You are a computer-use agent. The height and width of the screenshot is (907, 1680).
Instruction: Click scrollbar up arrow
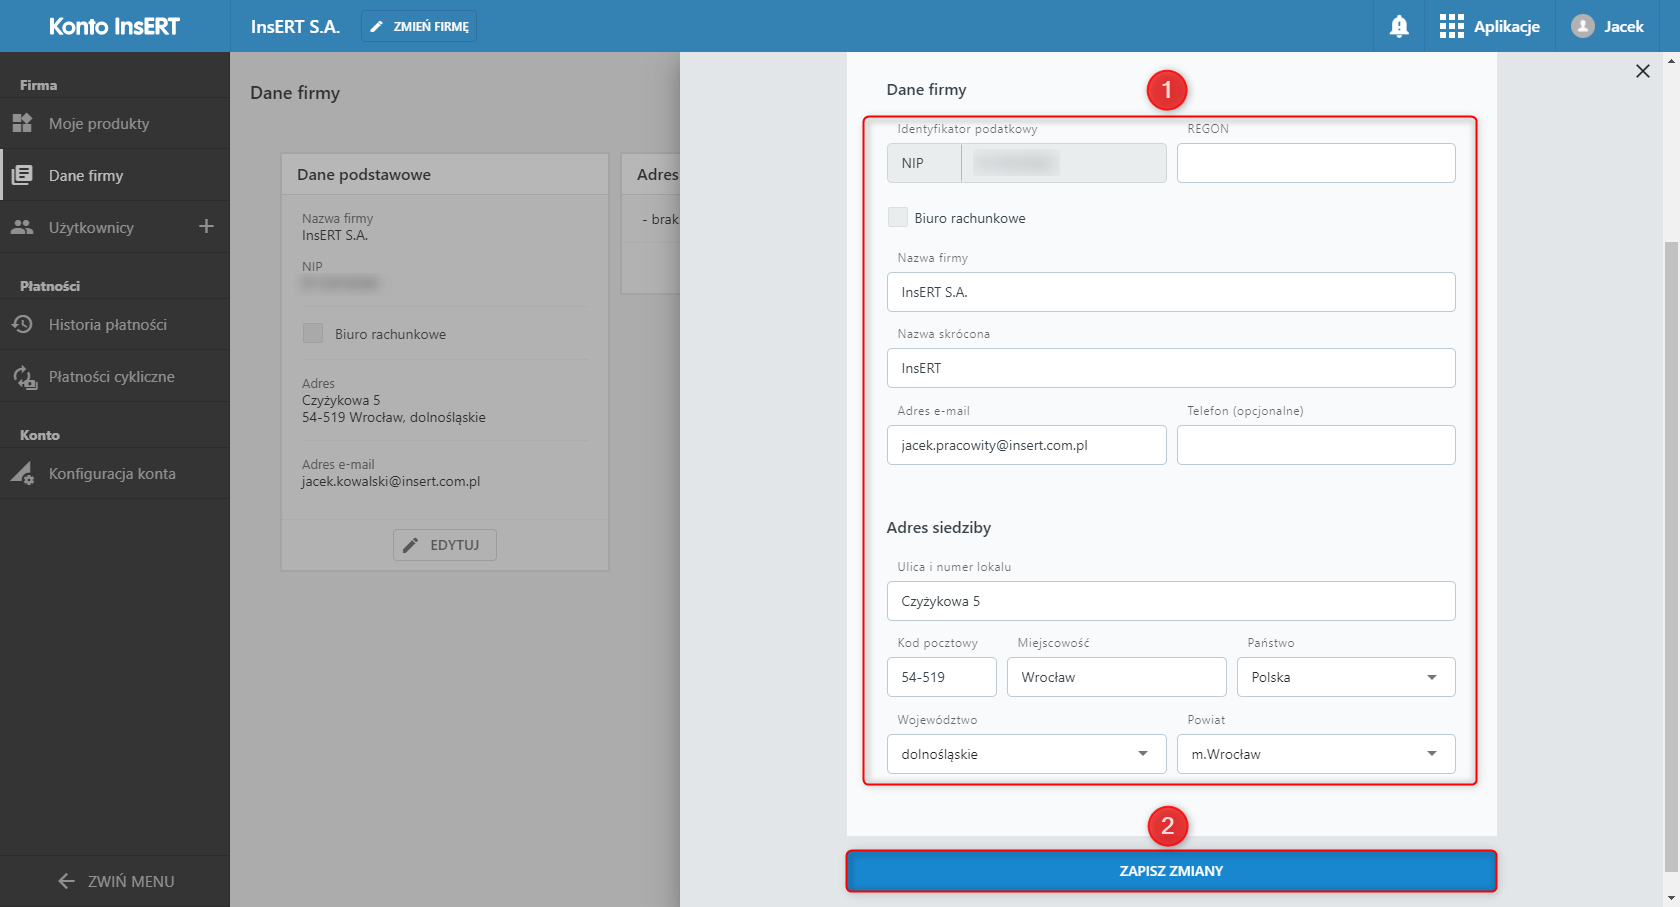tap(1671, 61)
